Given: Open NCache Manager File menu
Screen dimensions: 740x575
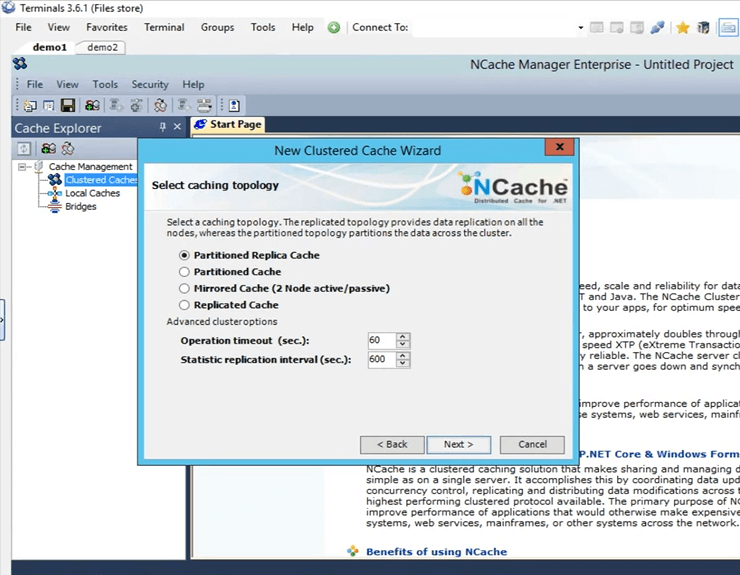Looking at the screenshot, I should 34,85.
